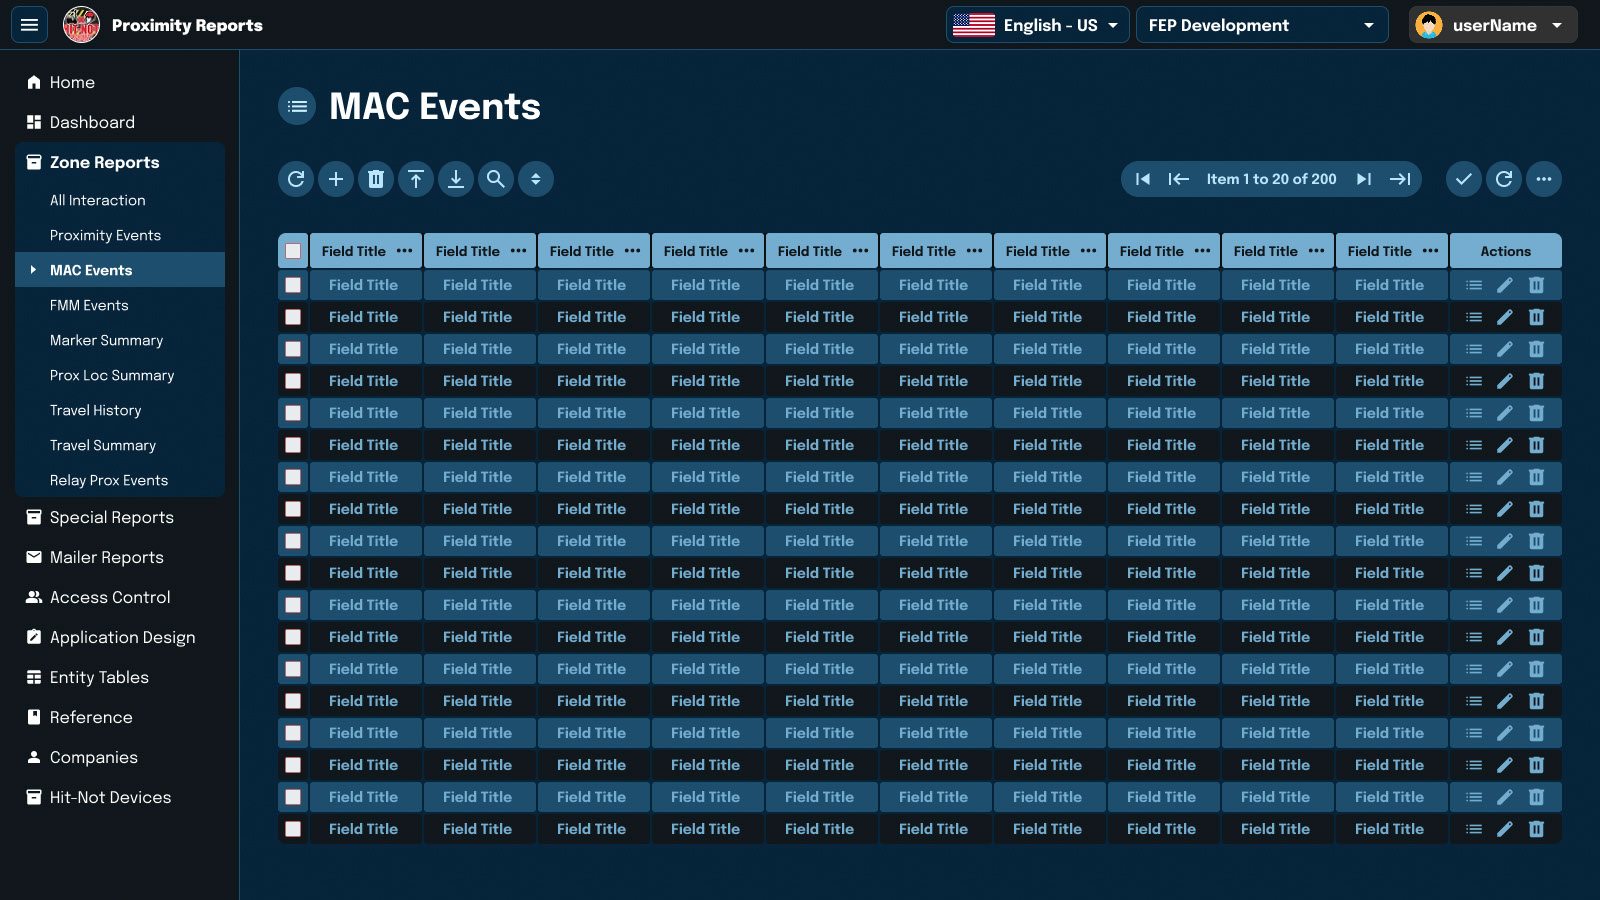1600x900 pixels.
Task: Click the toolbar trash delete icon
Action: (x=376, y=179)
